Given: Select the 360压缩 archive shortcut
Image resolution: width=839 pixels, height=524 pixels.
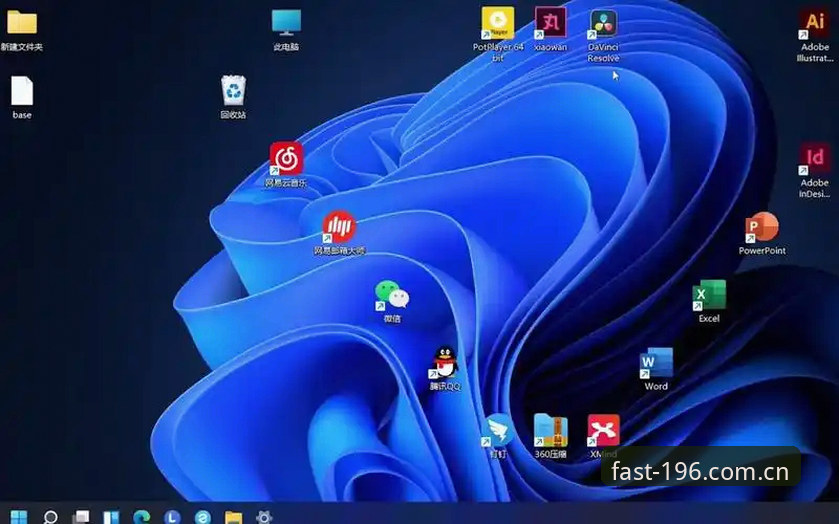Looking at the screenshot, I should pos(550,430).
